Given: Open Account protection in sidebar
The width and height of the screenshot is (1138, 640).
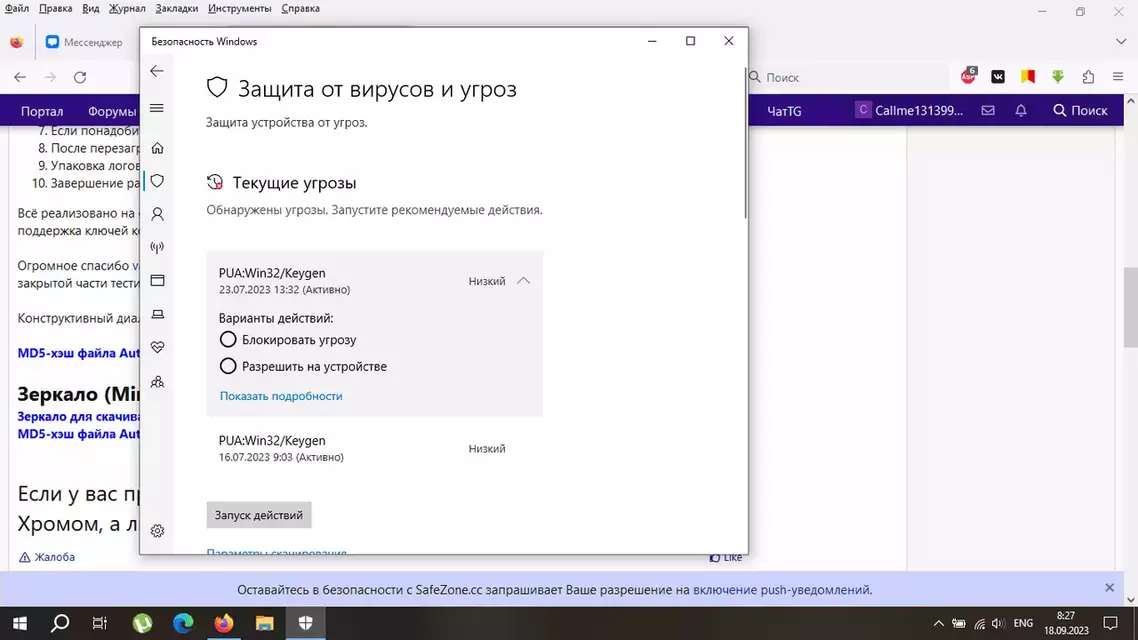Looking at the screenshot, I should point(157,214).
